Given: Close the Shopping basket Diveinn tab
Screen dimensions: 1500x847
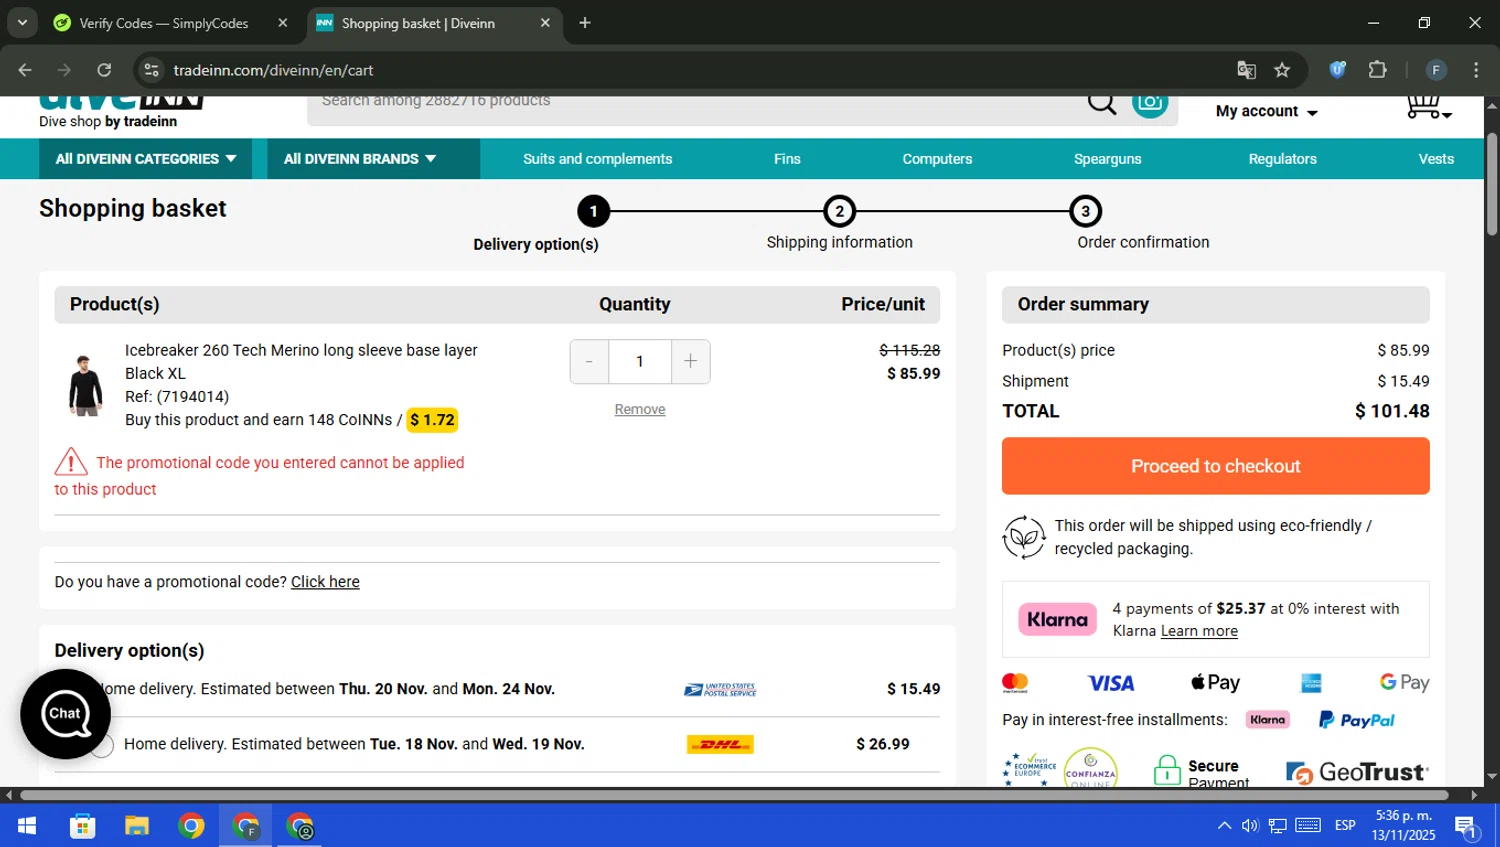Looking at the screenshot, I should 545,23.
